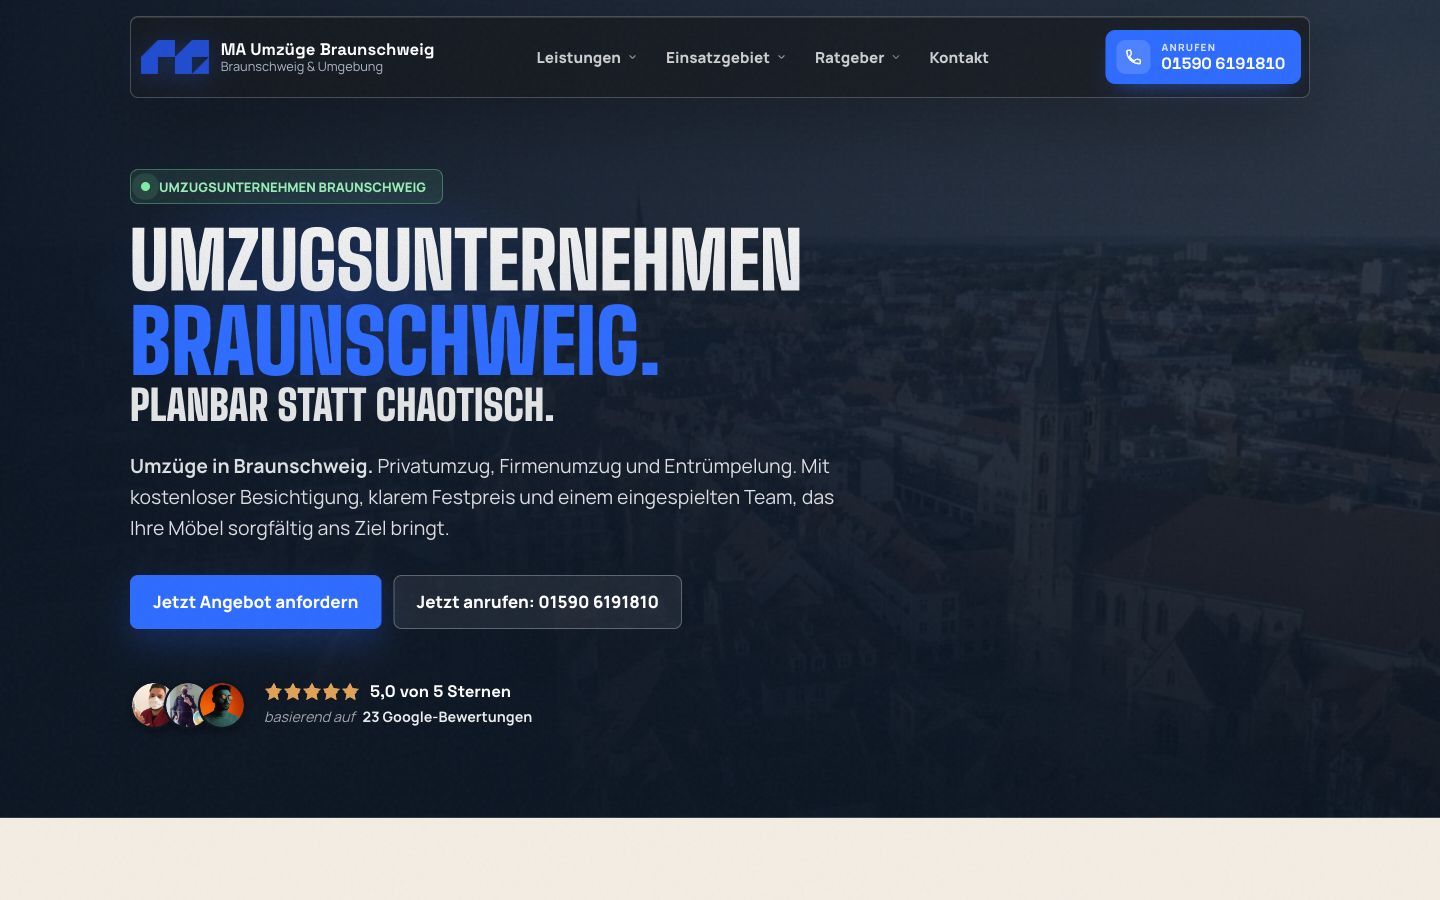The width and height of the screenshot is (1440, 900).
Task: Click the Umzugsunternehmen Braunschweig badge label
Action: click(x=292, y=187)
